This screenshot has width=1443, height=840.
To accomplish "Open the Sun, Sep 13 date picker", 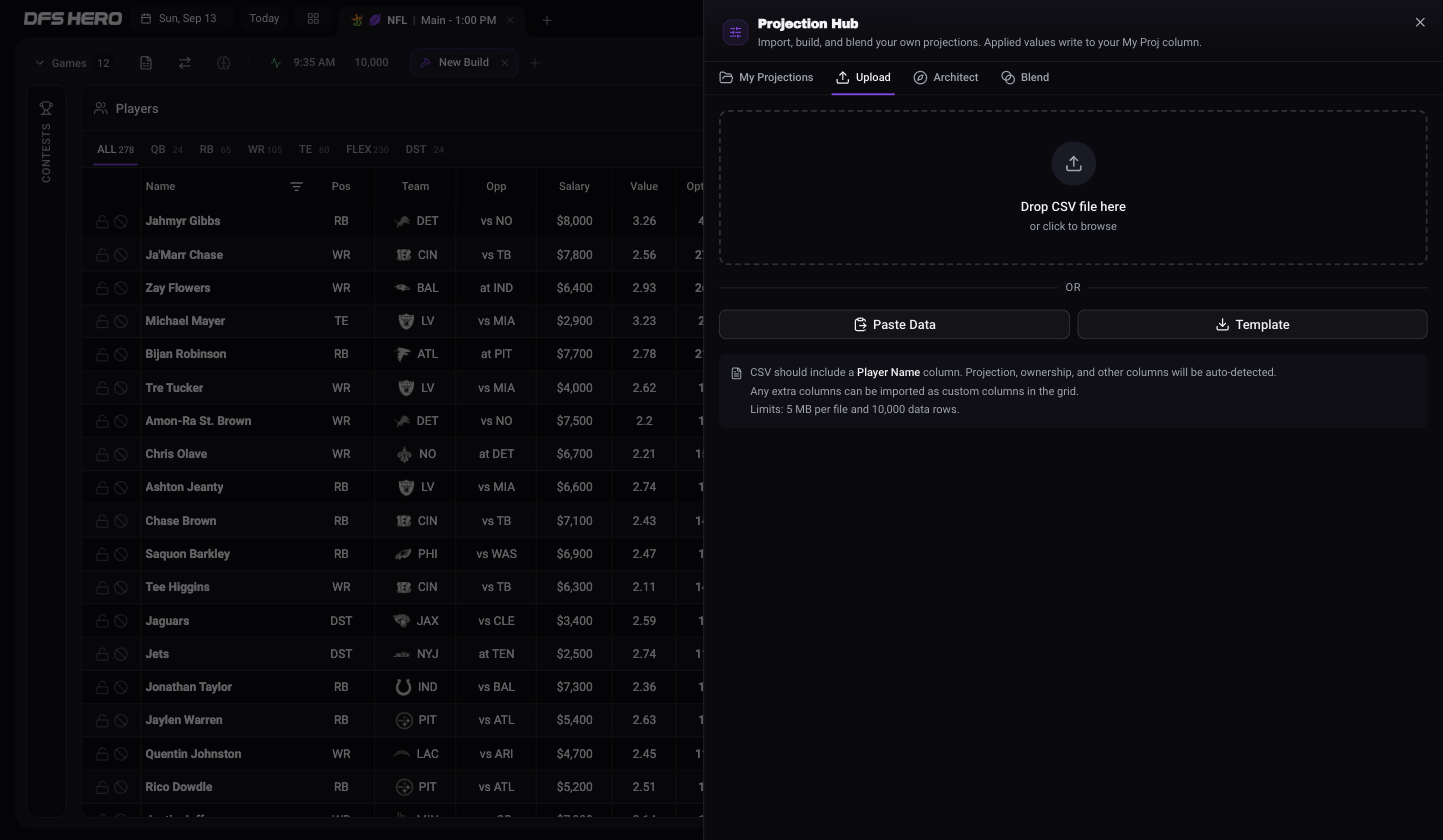I will [180, 19].
